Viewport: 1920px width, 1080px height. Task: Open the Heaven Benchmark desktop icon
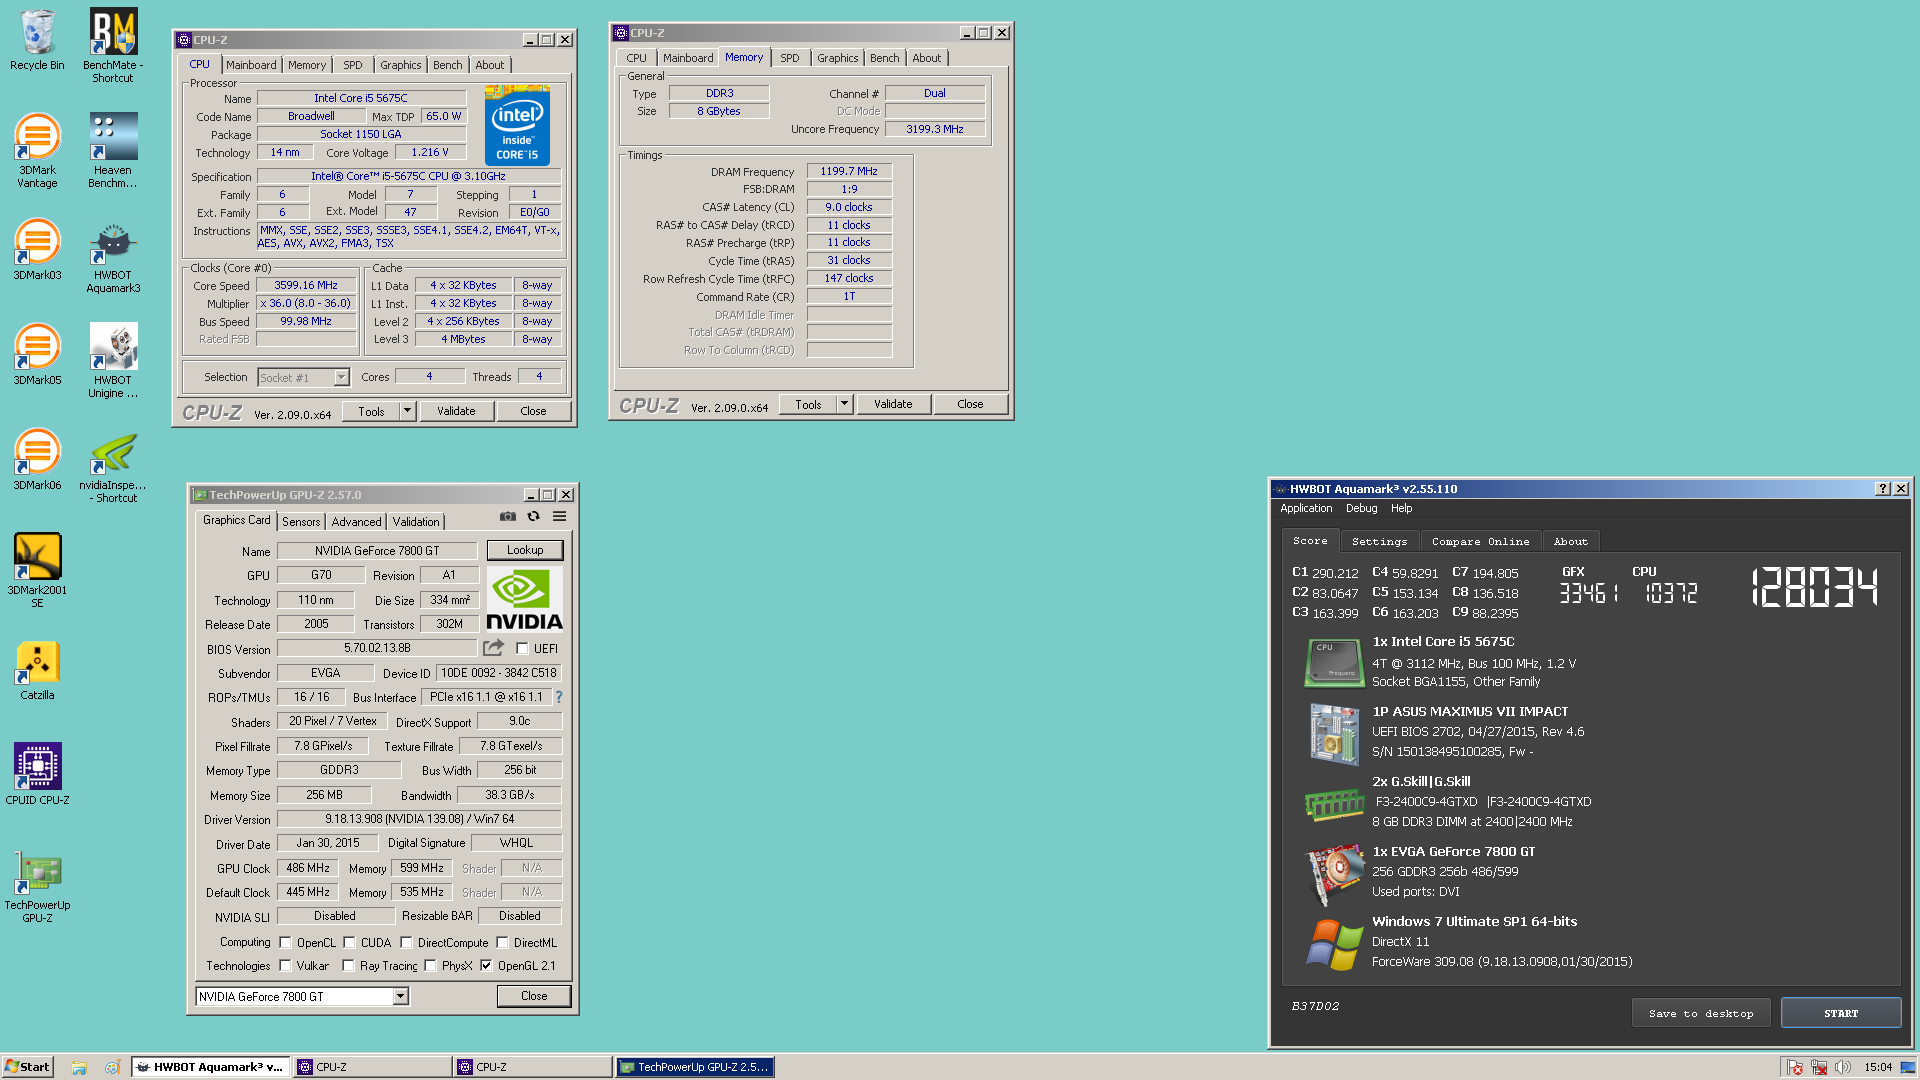tap(113, 150)
